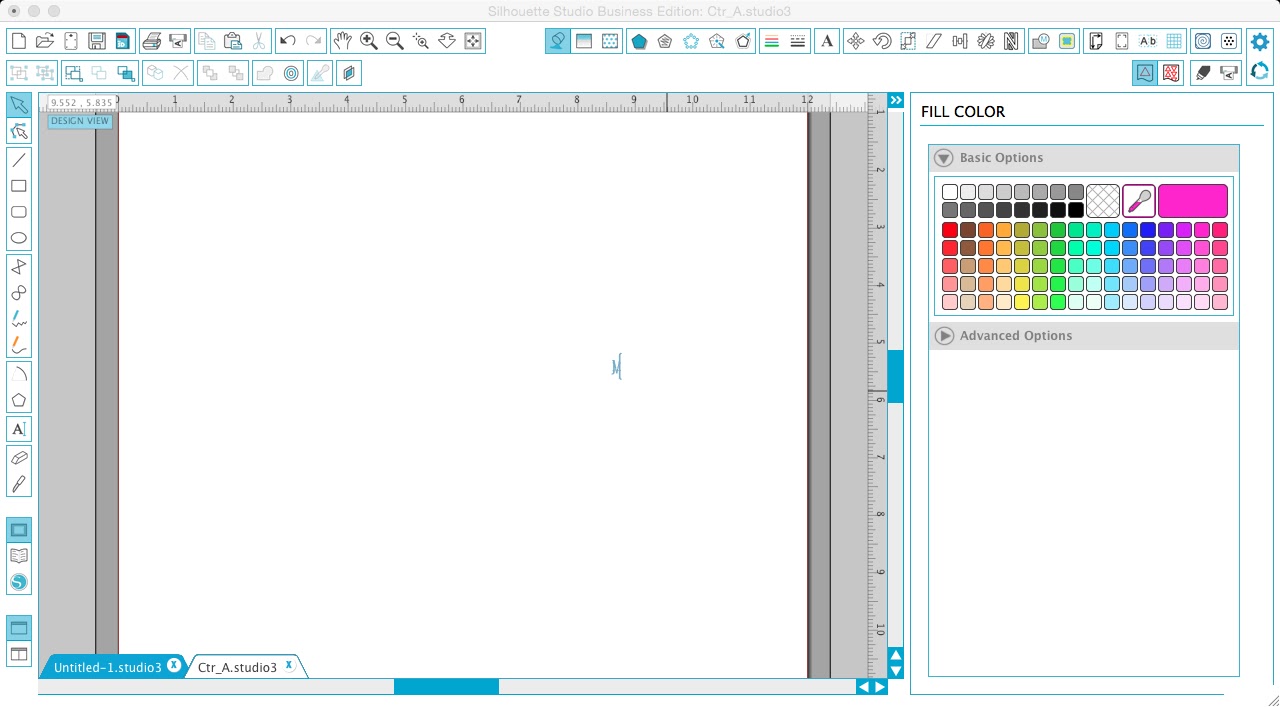Collapse the Basic Options section
This screenshot has height=707, width=1280.
[943, 157]
